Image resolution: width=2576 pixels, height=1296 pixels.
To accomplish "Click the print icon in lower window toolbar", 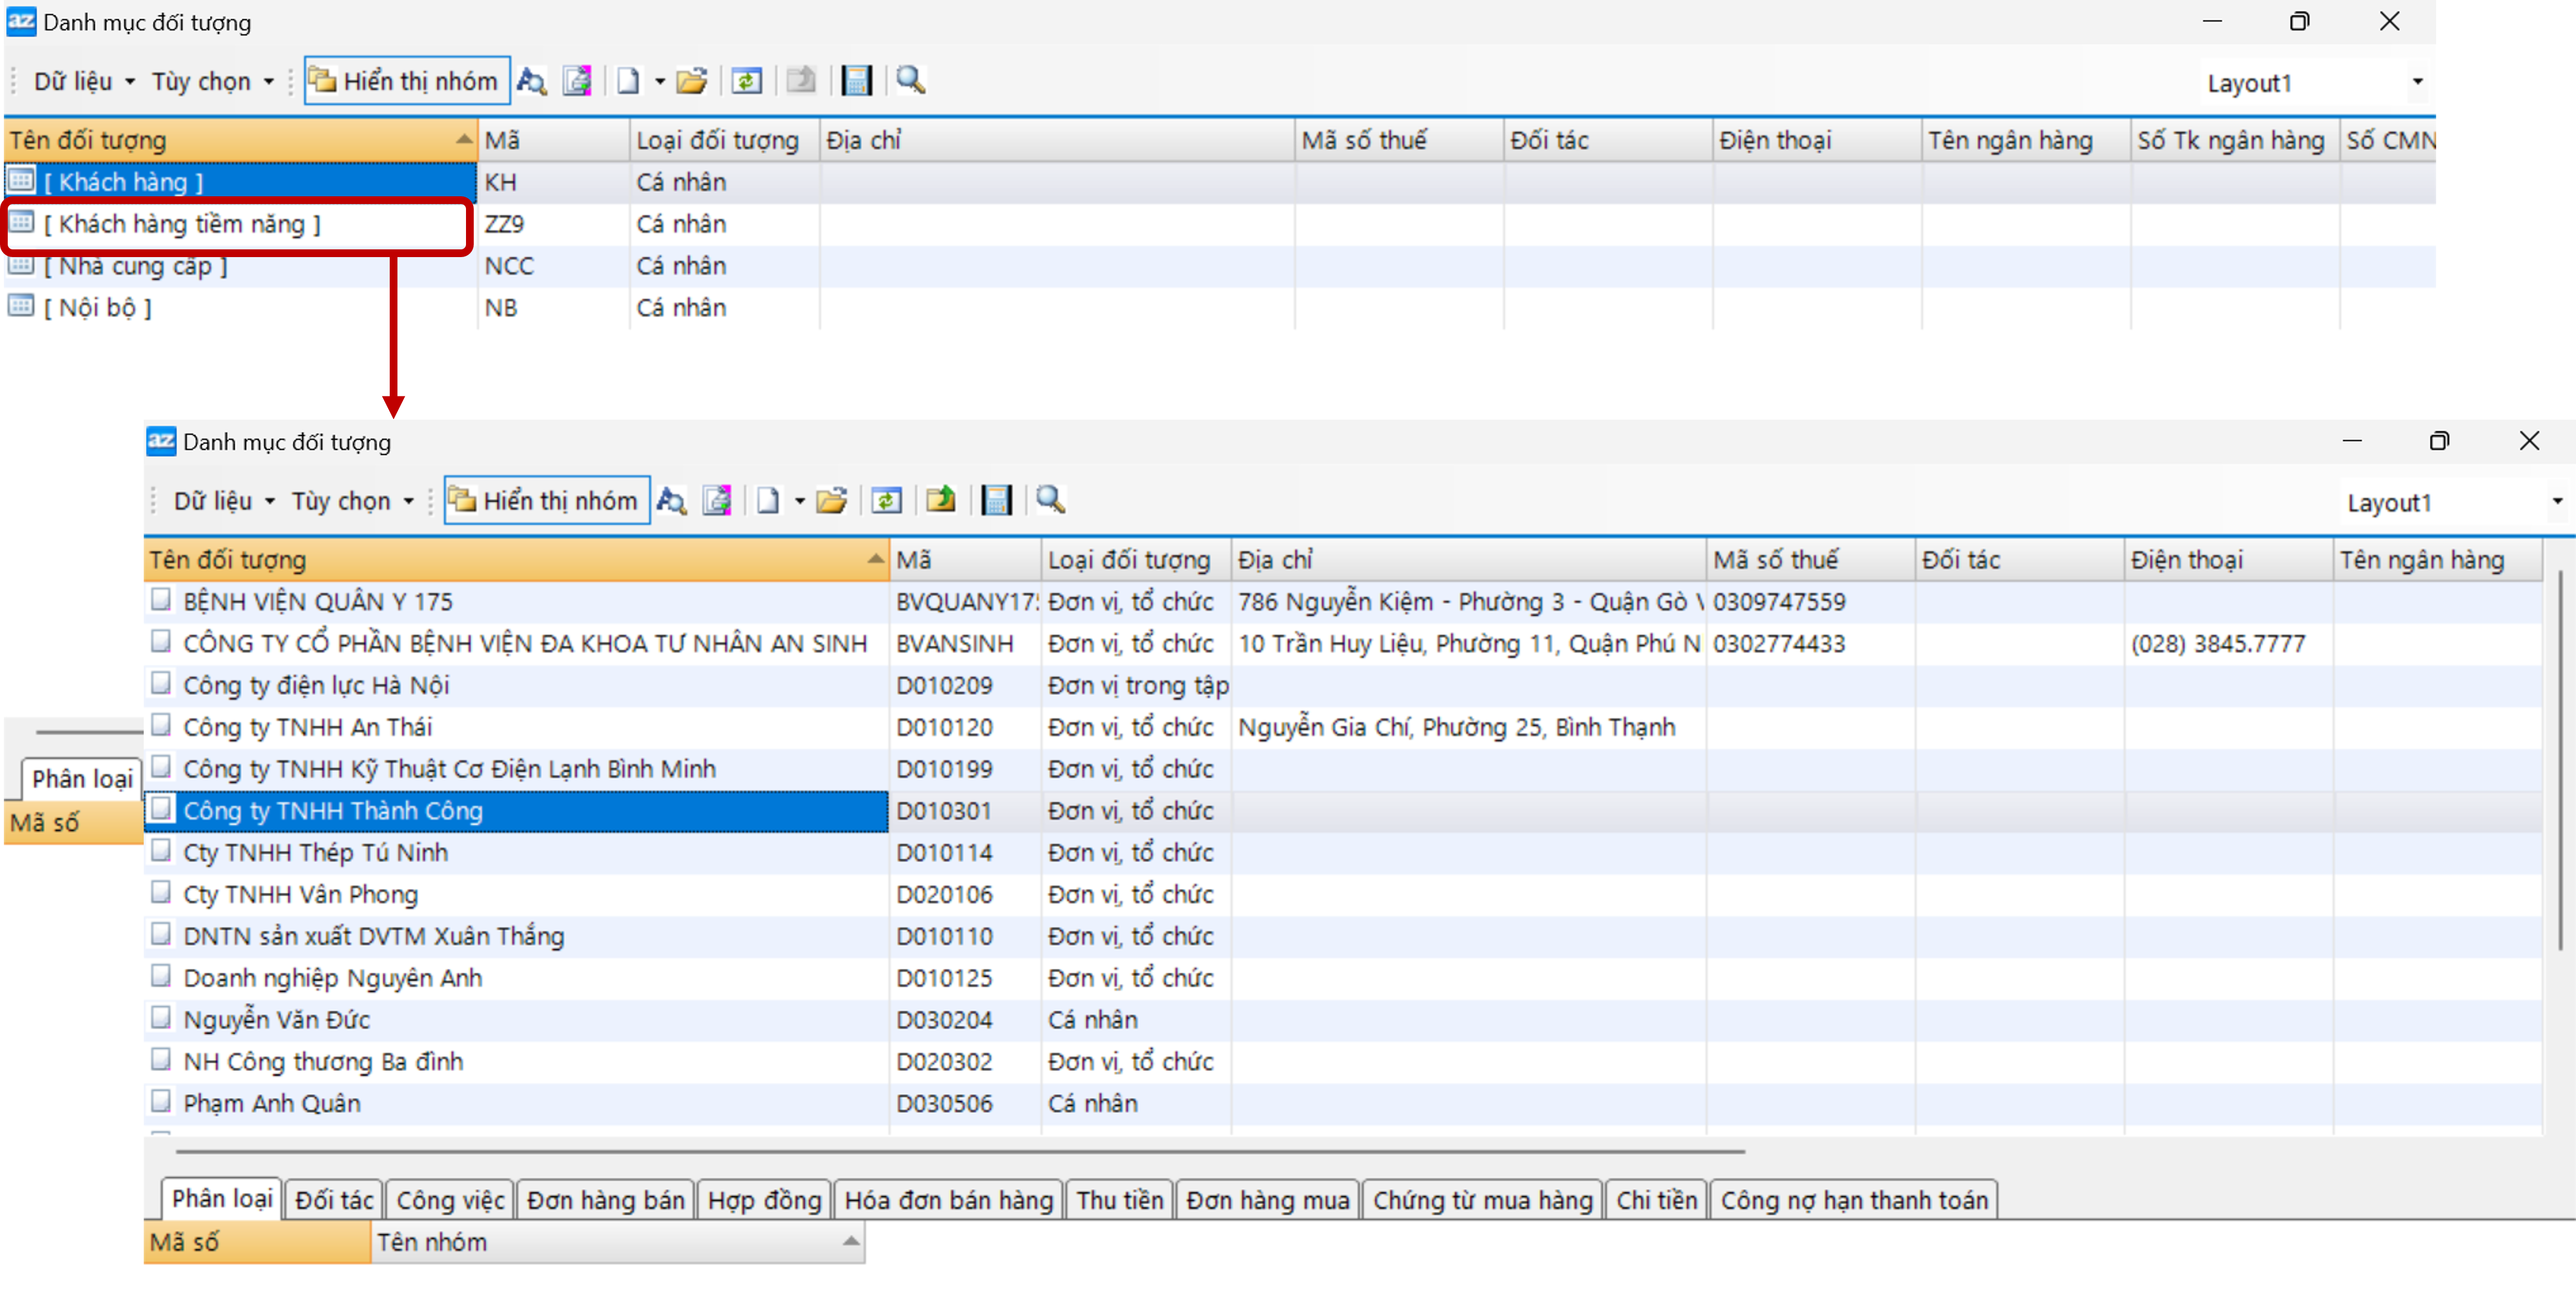I will coord(717,500).
